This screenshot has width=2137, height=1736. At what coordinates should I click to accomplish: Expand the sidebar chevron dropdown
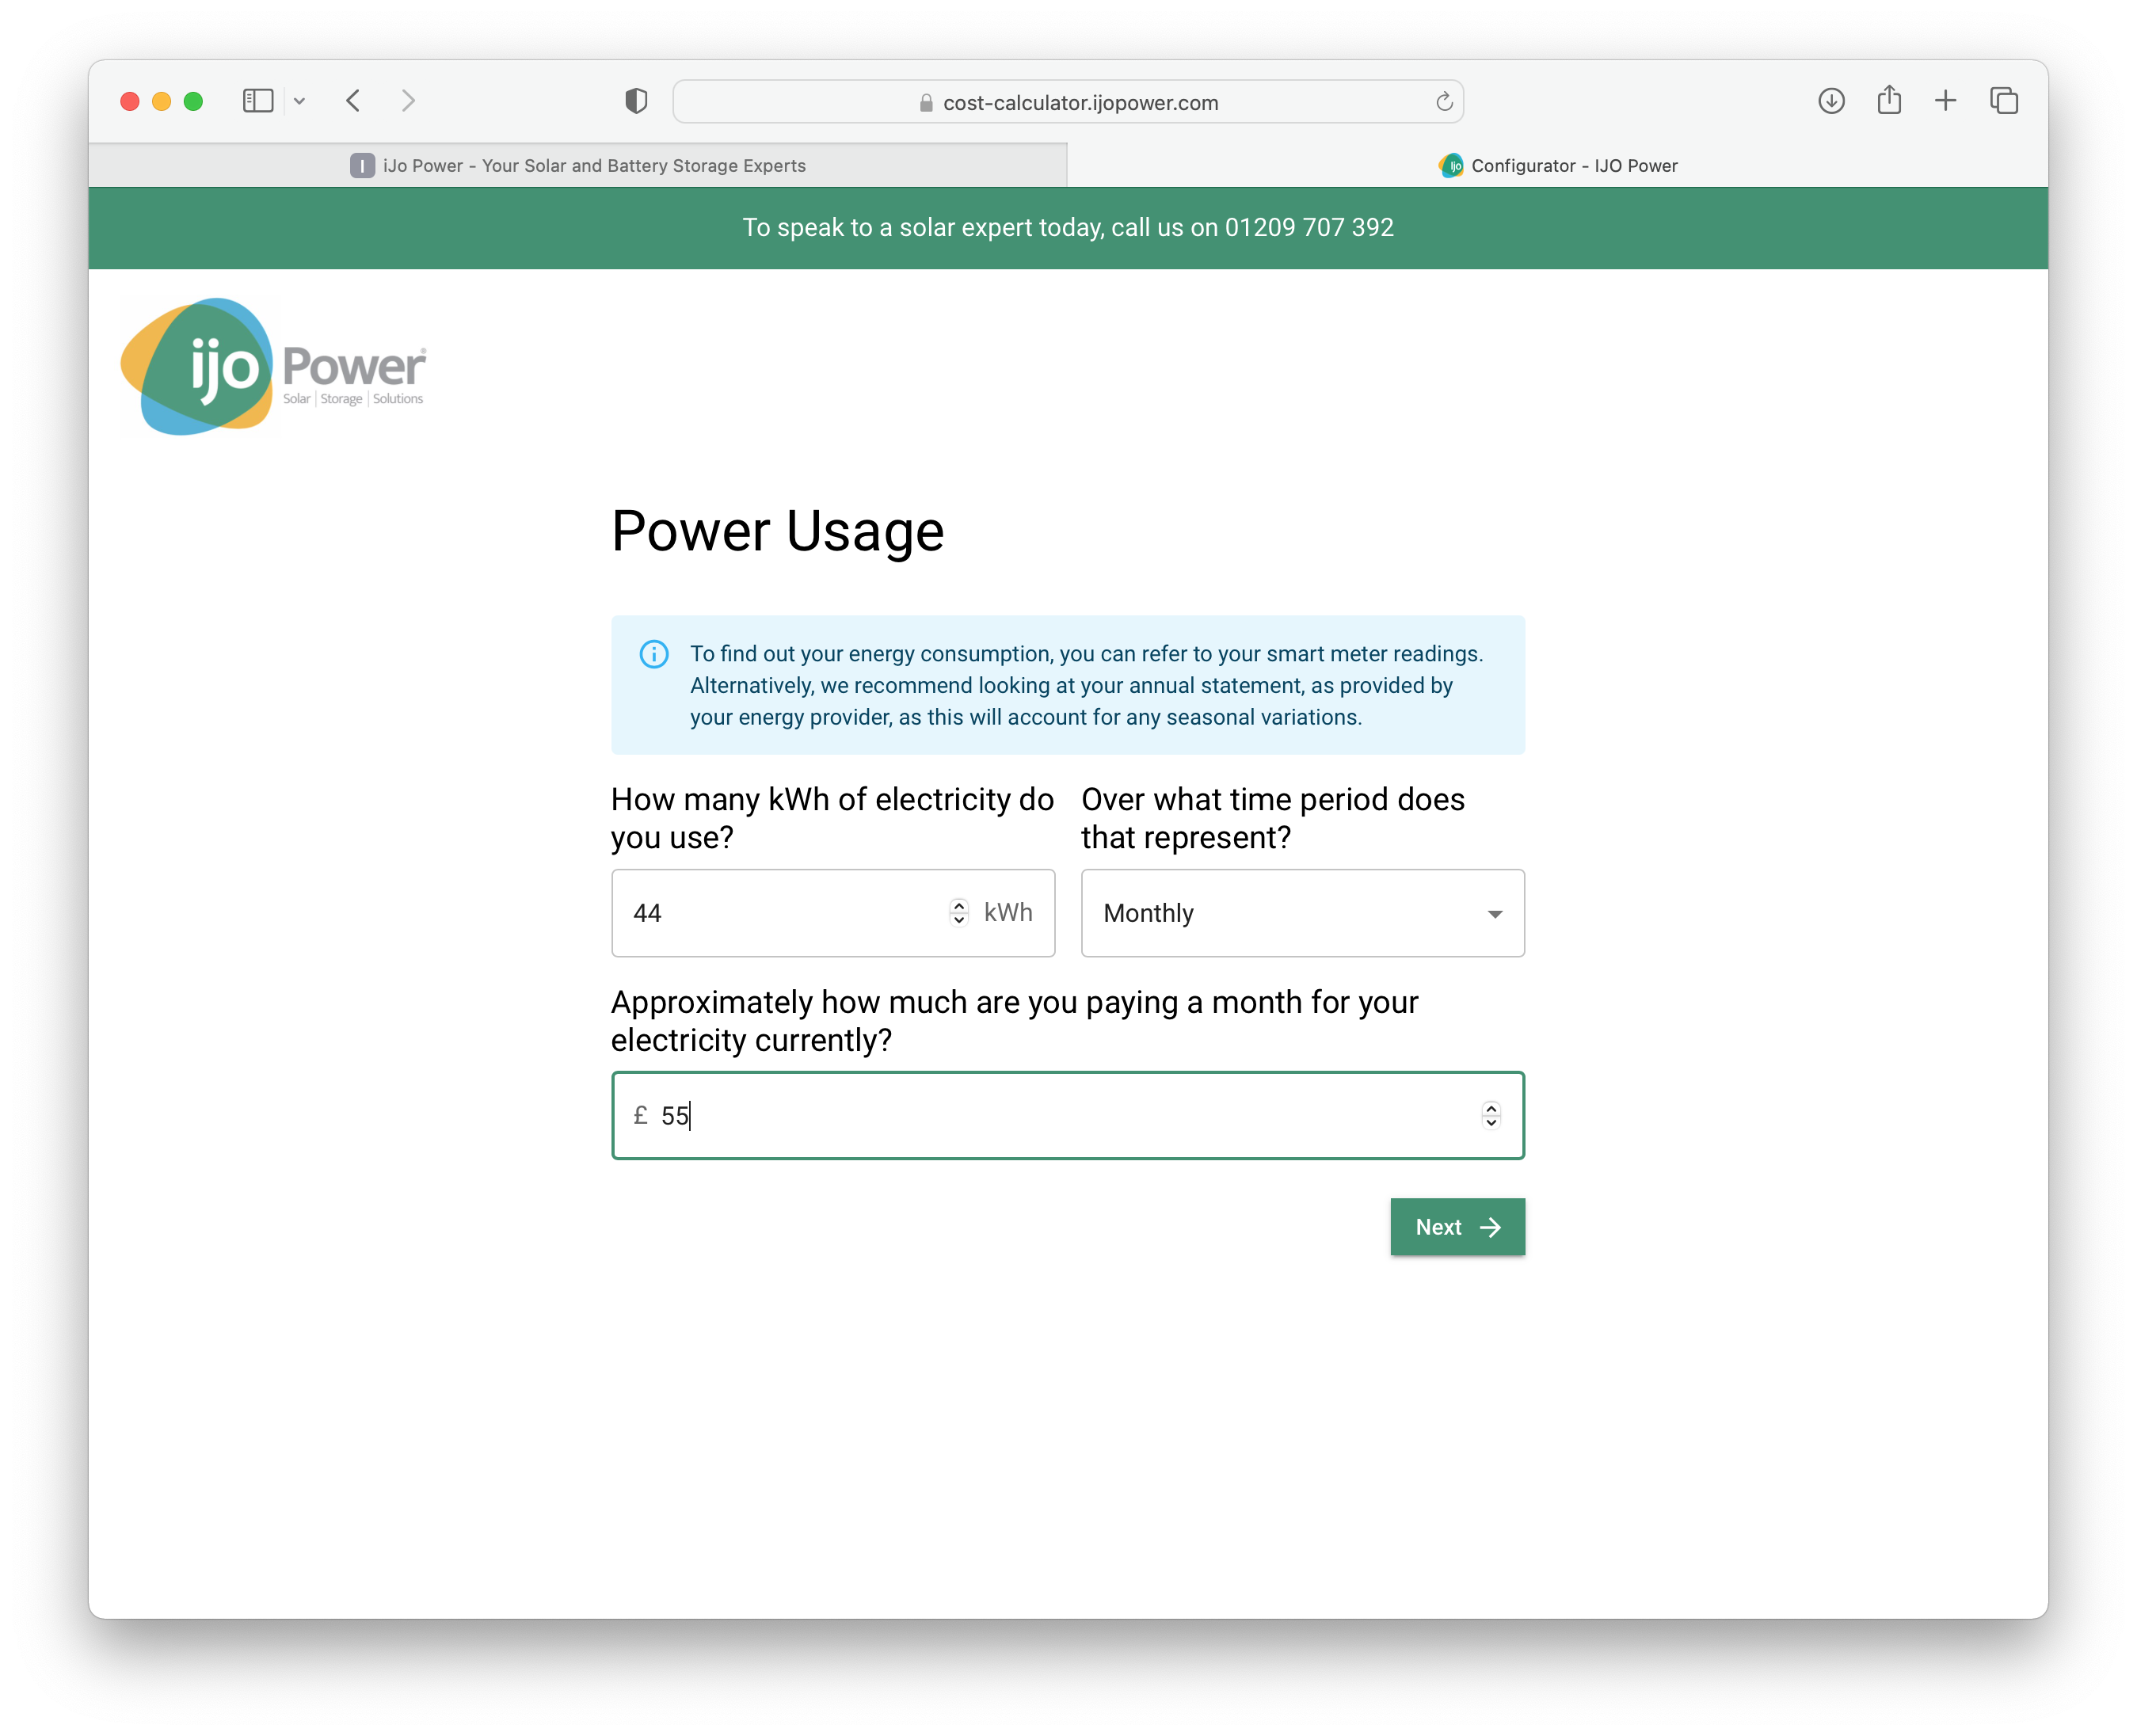click(299, 101)
